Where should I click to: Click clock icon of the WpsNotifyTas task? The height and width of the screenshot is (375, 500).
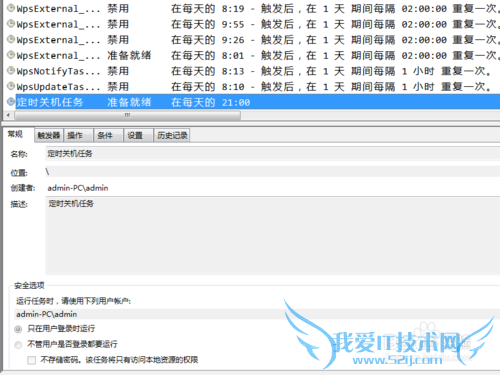[x=11, y=71]
